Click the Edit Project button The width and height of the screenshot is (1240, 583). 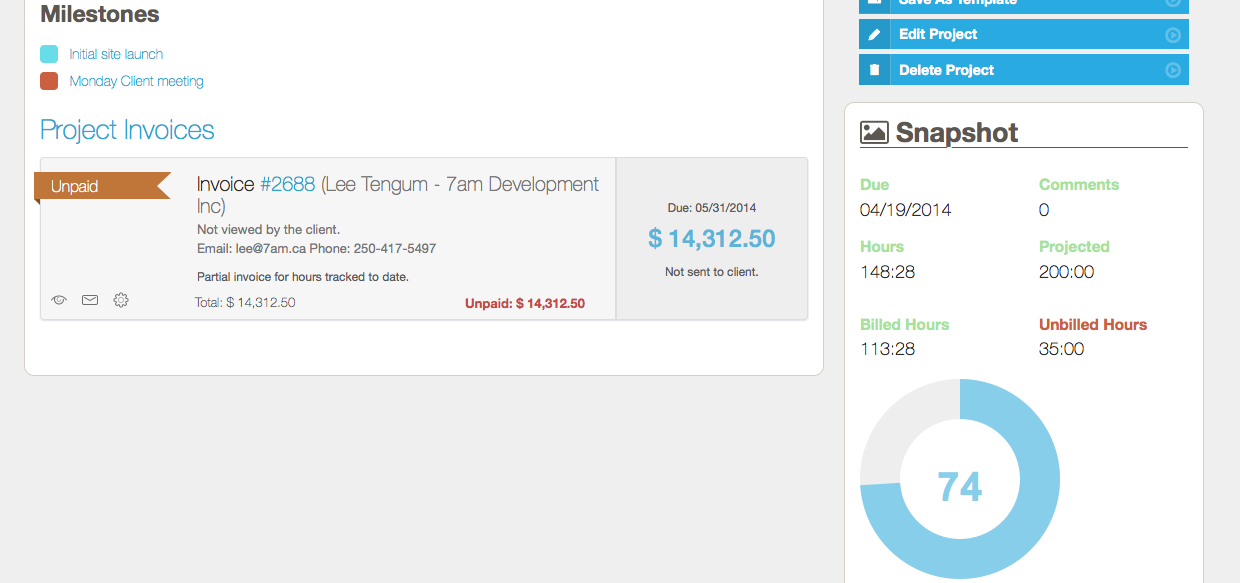tap(1024, 34)
